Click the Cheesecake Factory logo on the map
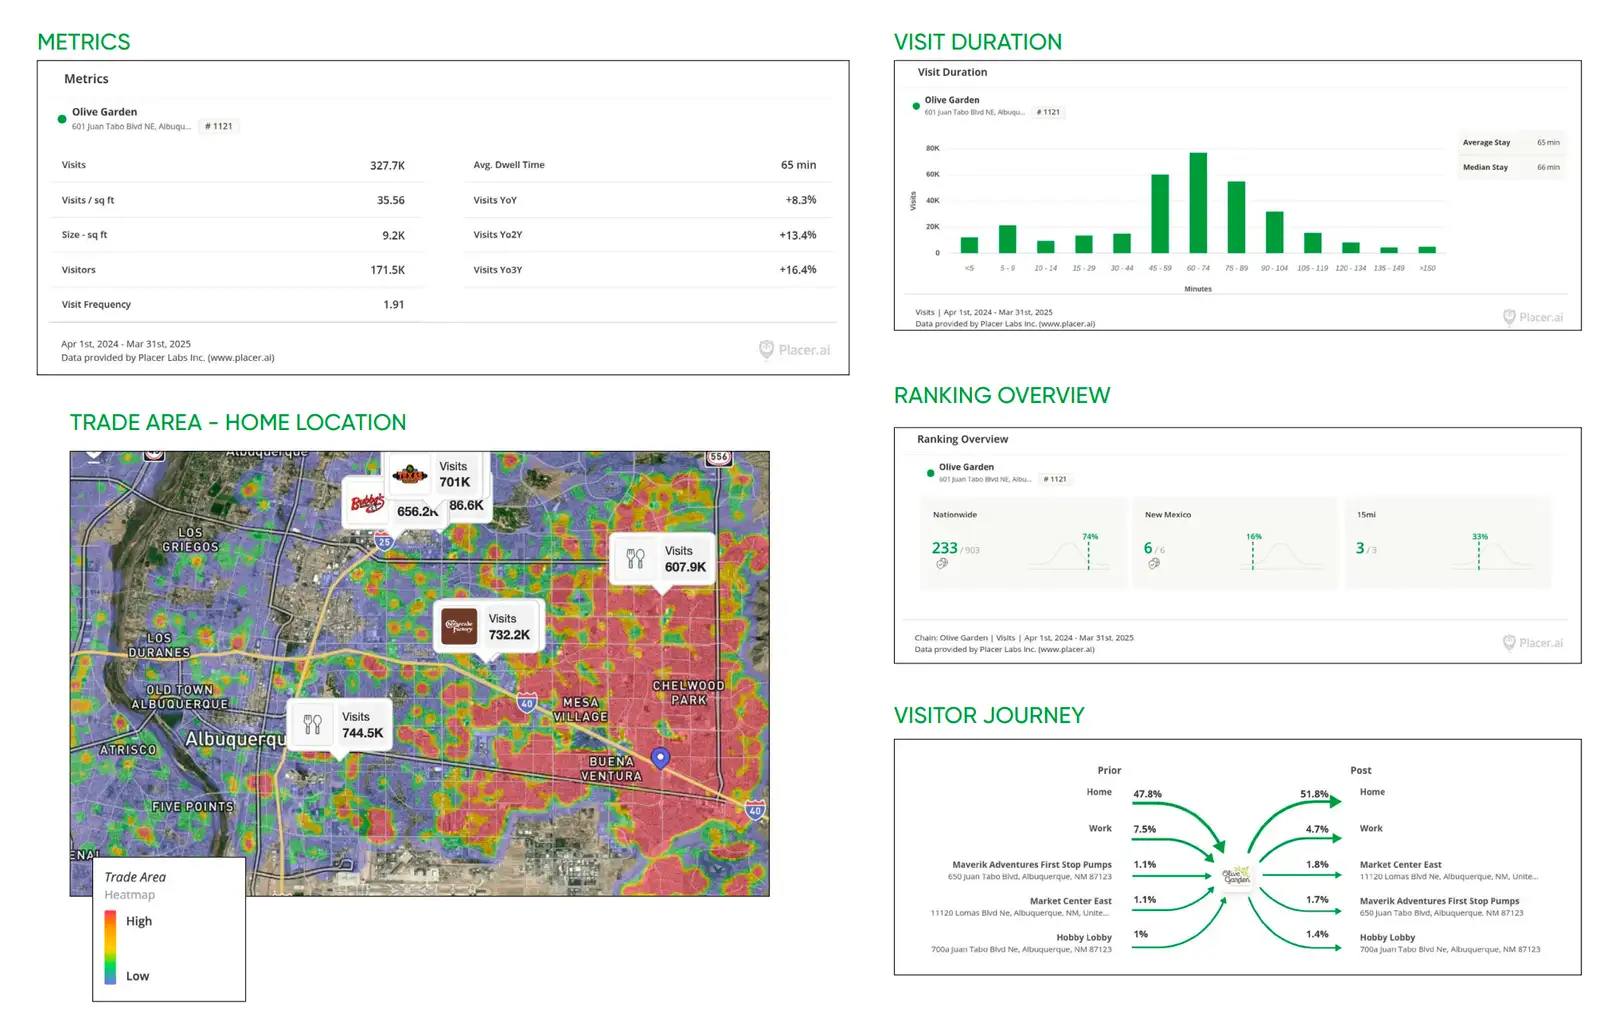Screen dimensions: 1600x1013 point(459,627)
